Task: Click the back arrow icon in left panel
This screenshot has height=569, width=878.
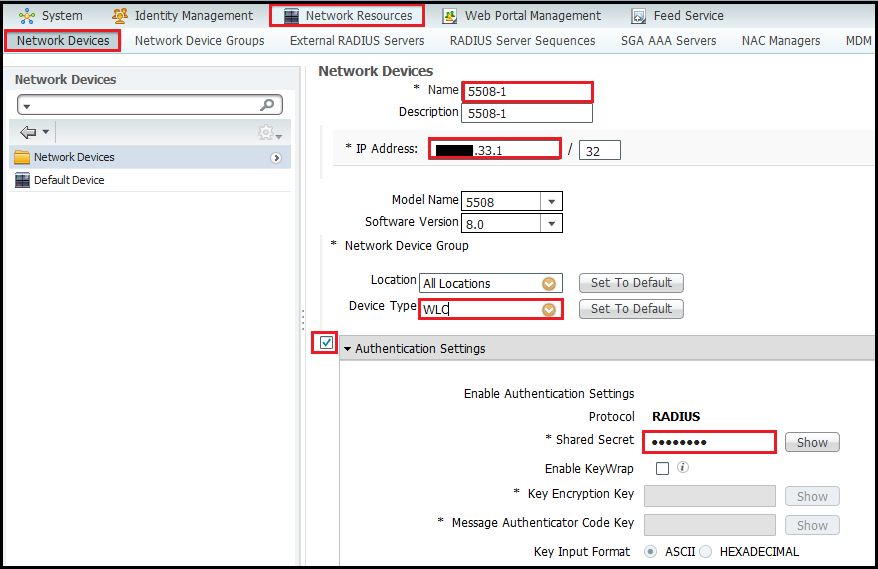Action: point(28,132)
